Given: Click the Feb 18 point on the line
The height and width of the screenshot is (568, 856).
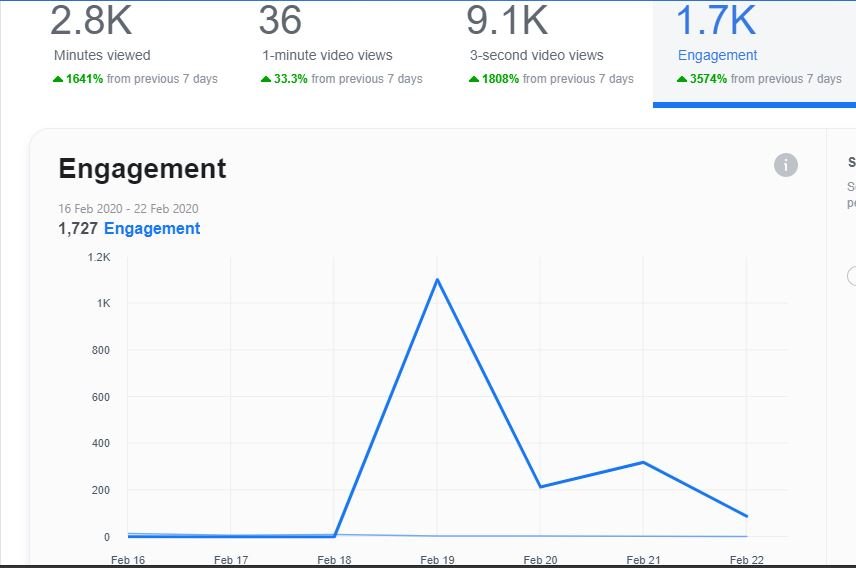Looking at the screenshot, I should pos(334,536).
